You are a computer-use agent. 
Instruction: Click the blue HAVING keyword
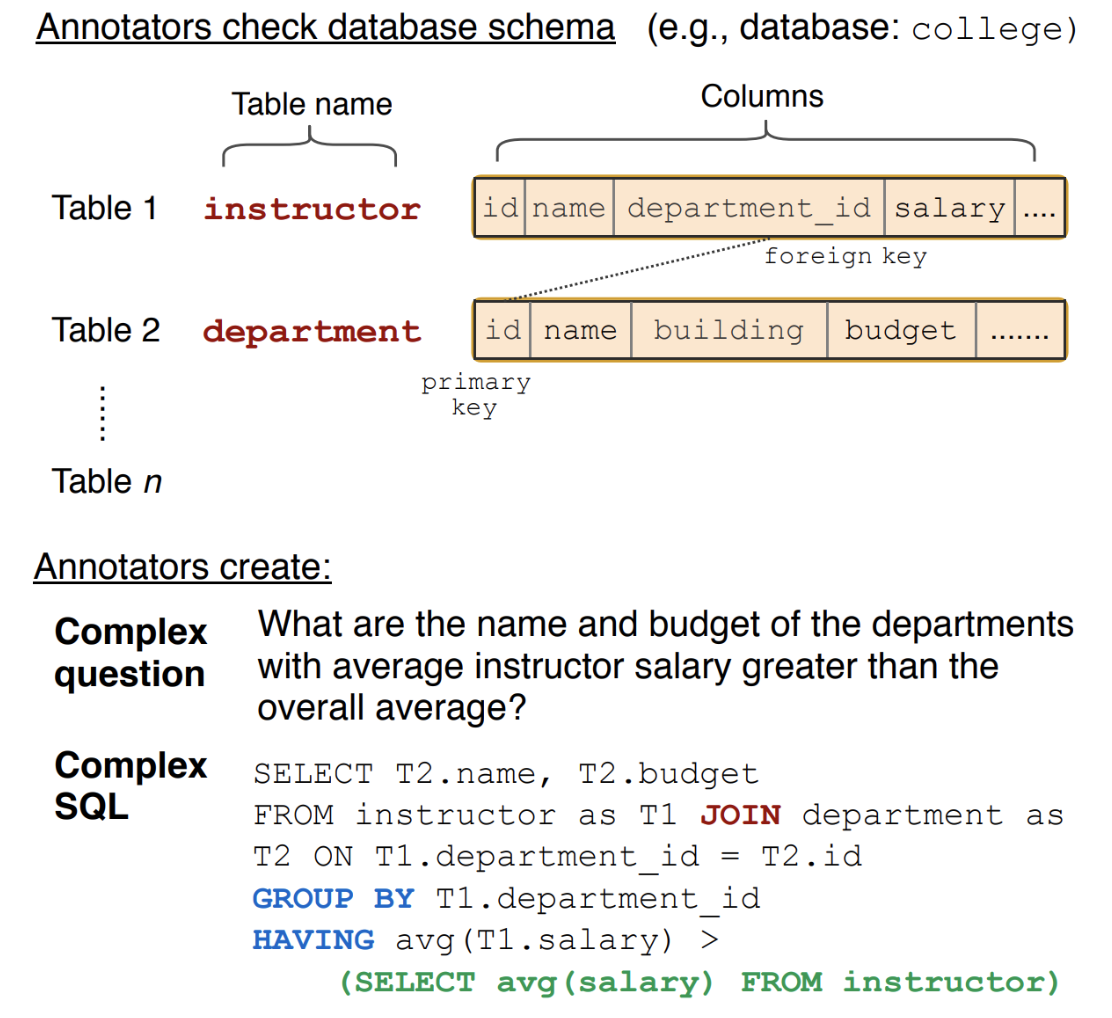[313, 940]
